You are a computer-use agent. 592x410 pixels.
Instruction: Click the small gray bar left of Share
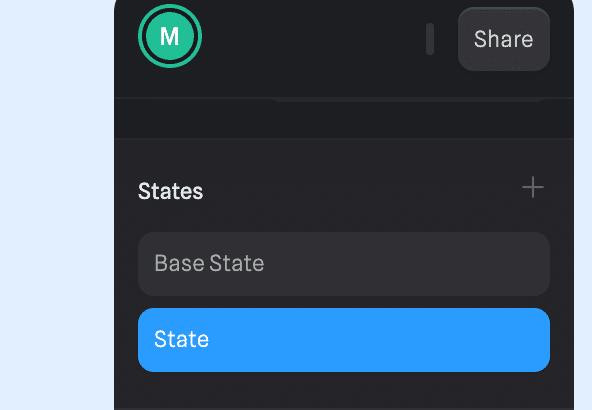430,39
